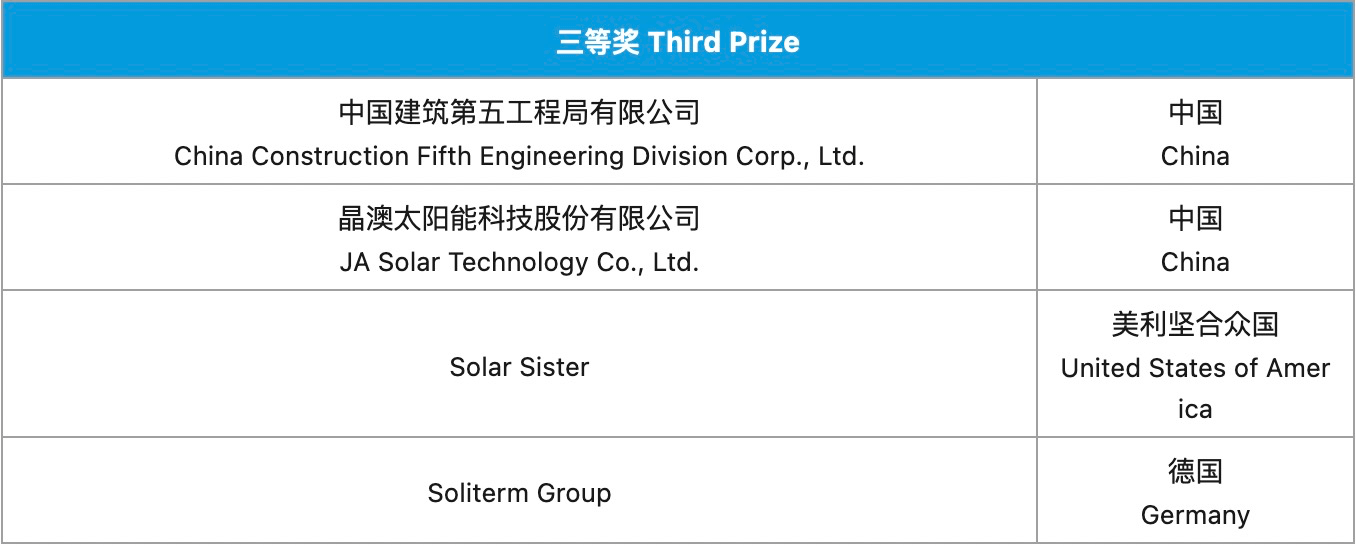1356x546 pixels.
Task: Click the Soliterm Group company name
Action: [519, 493]
